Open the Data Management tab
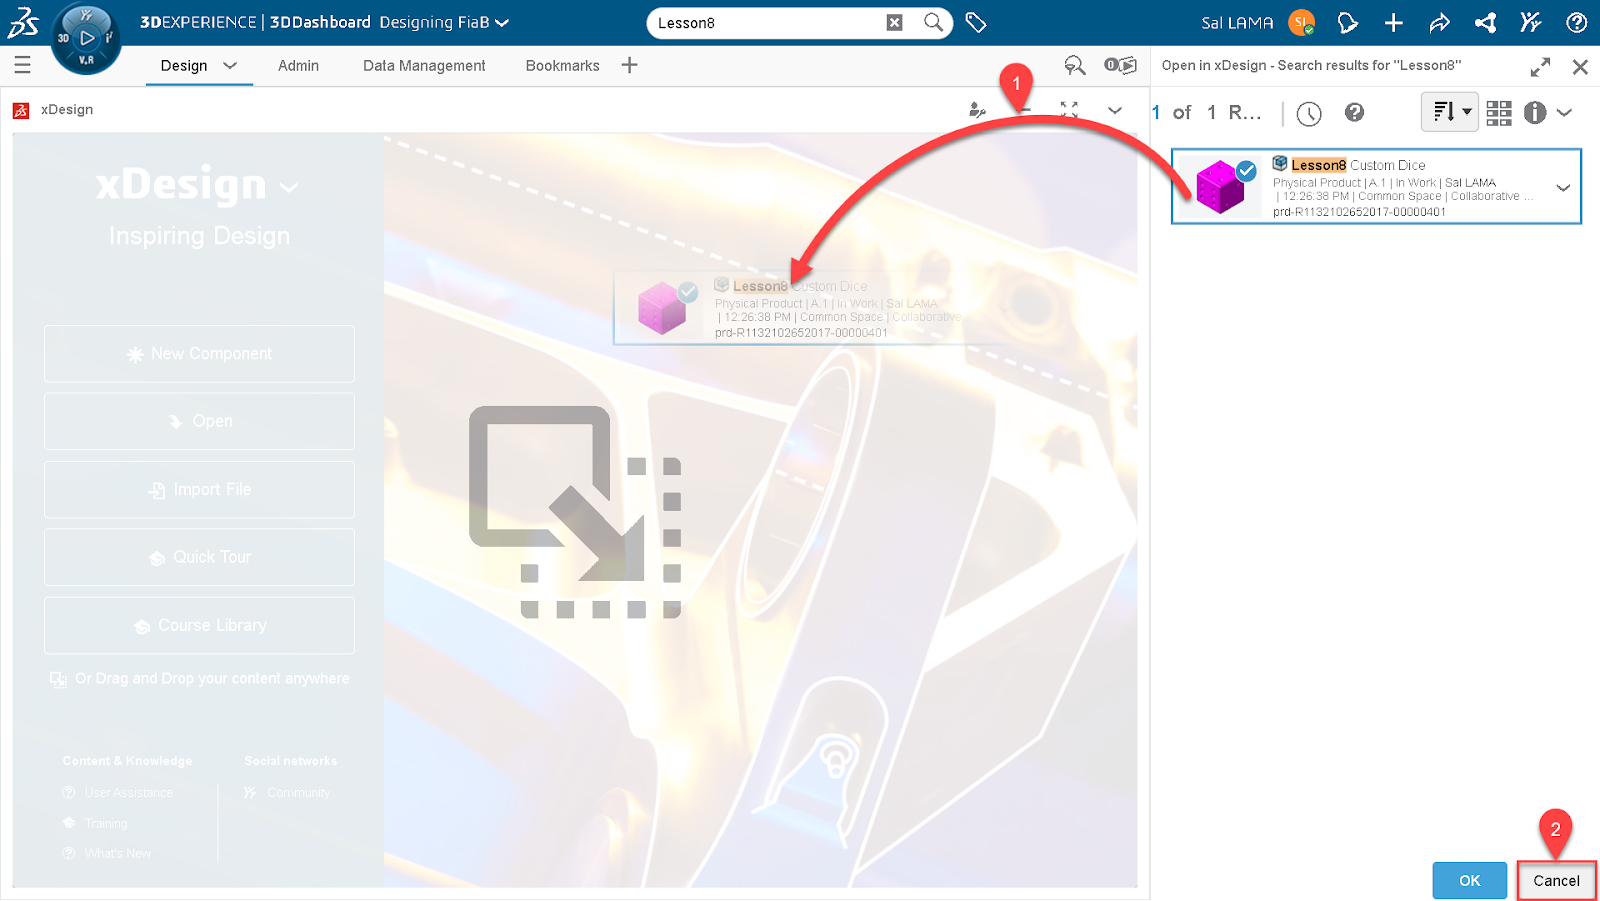The image size is (1600, 901). pyautogui.click(x=424, y=65)
